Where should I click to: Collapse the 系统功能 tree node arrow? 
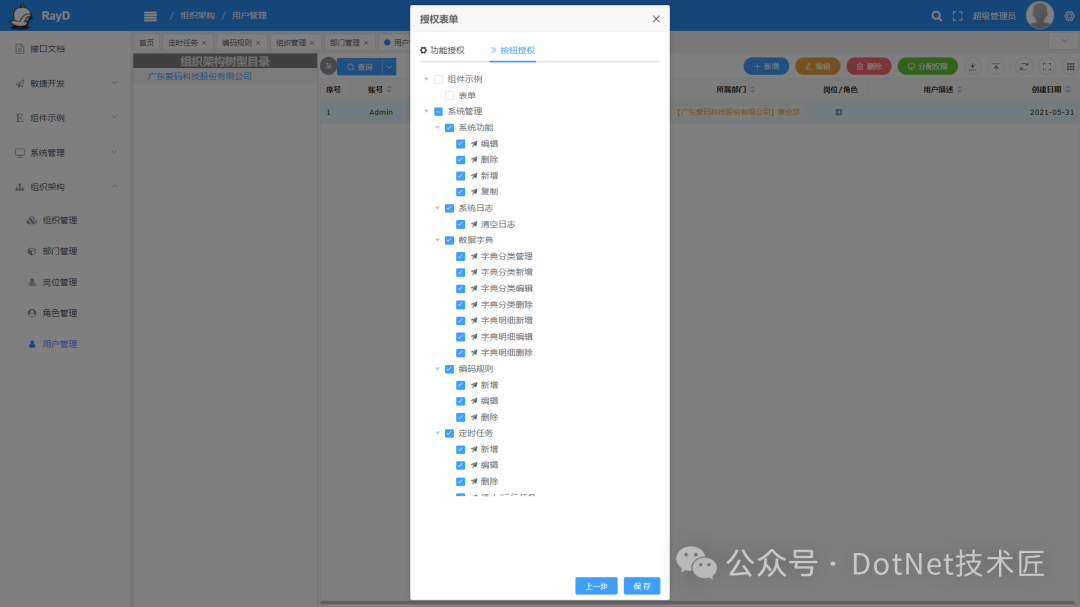click(x=437, y=127)
